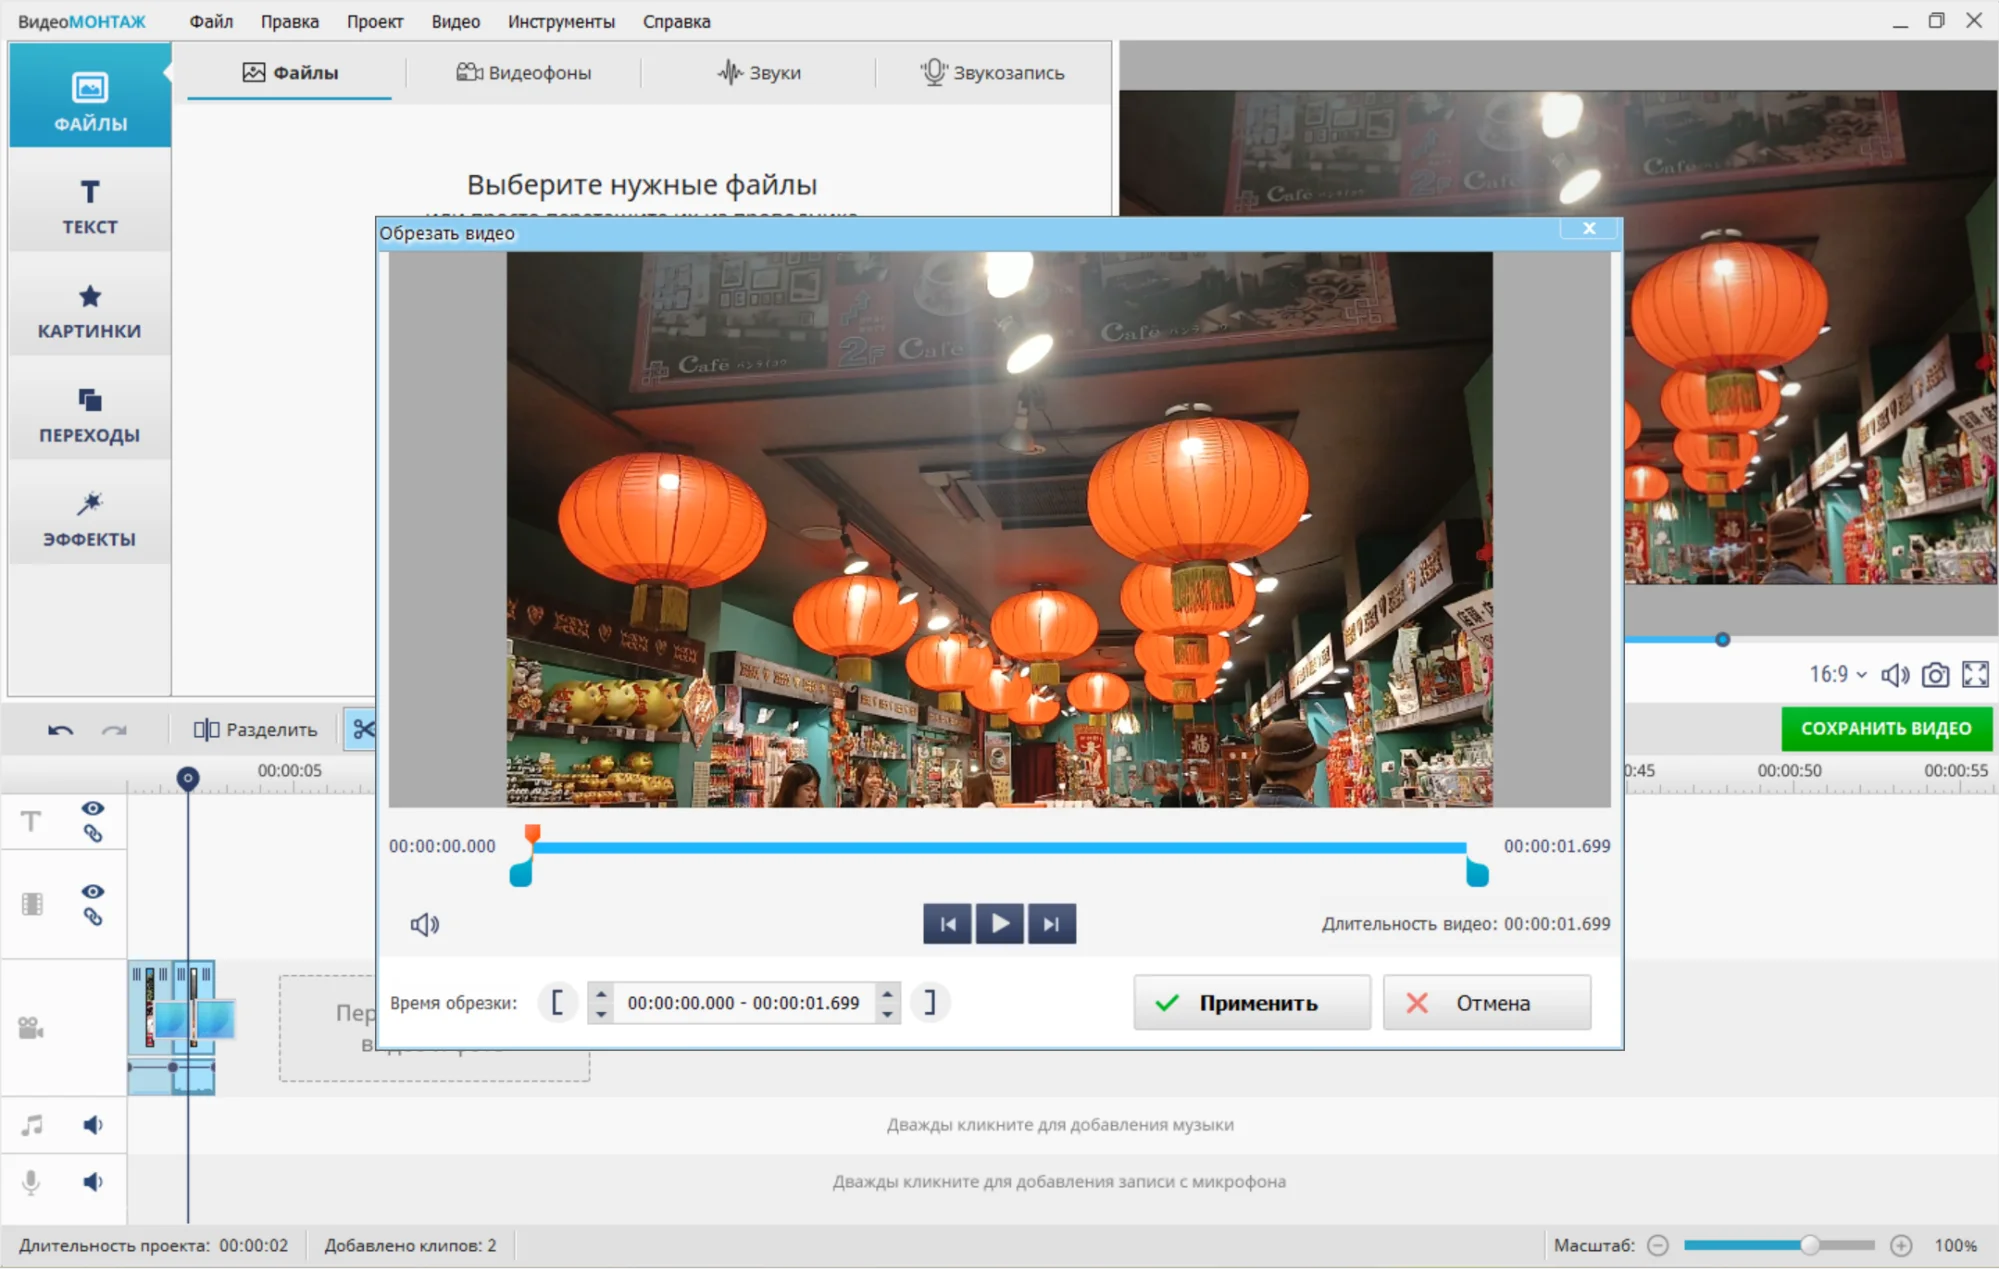Click the microphone track icon
Screen dimensions: 1999x1269
tap(31, 1182)
